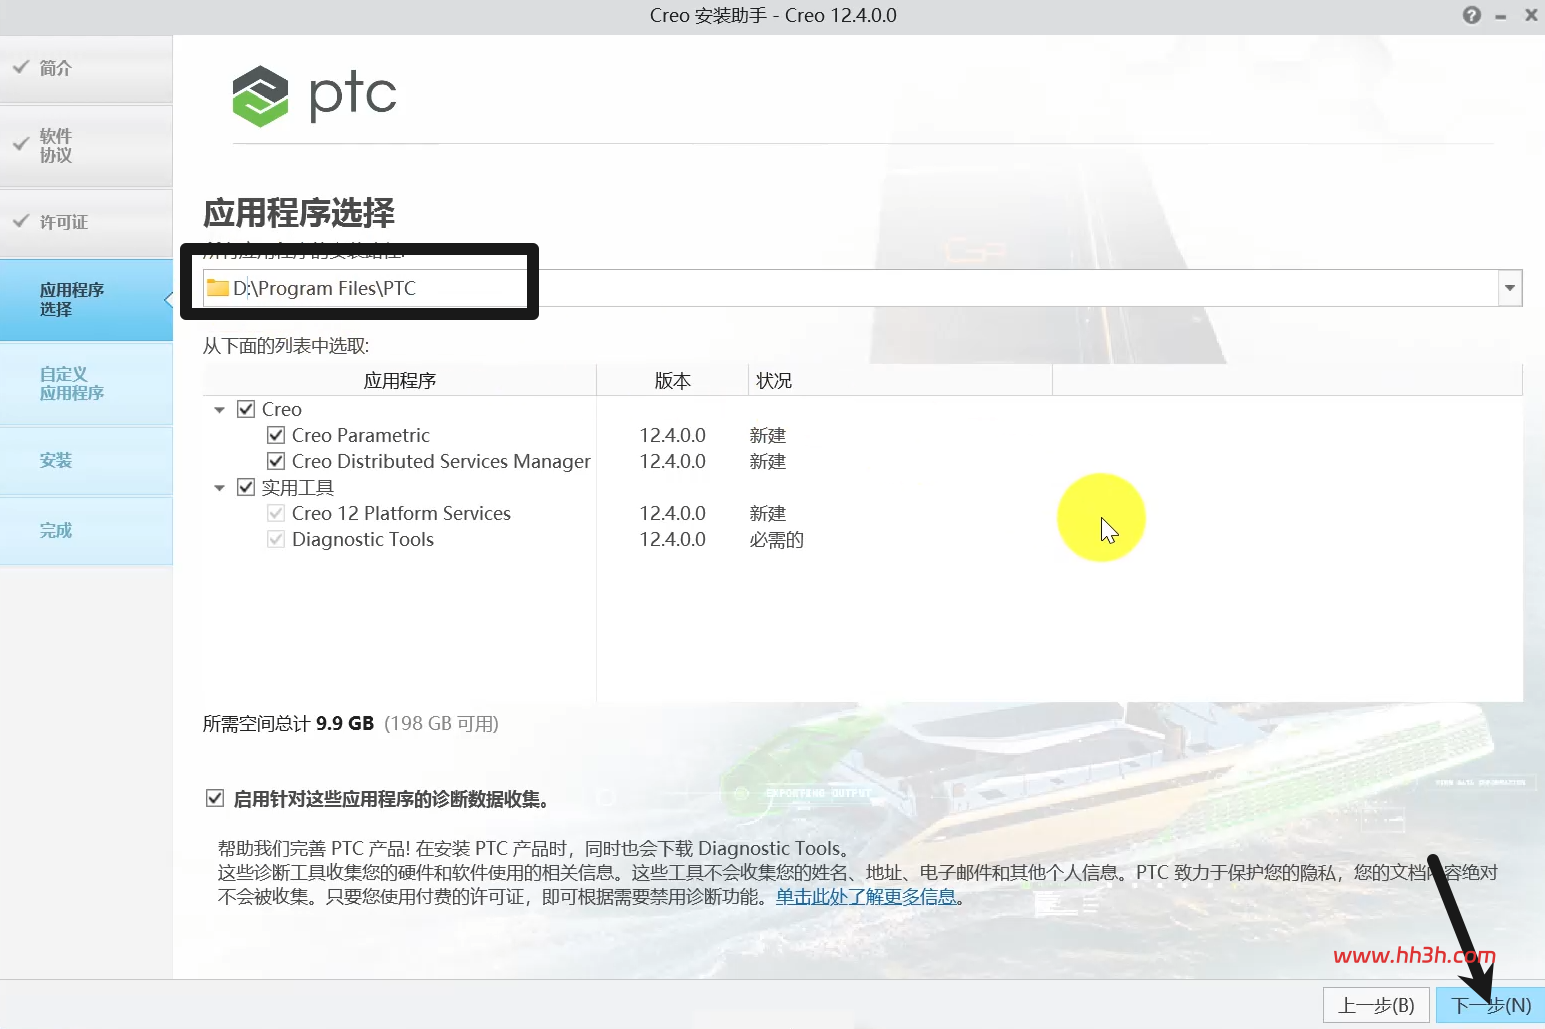Collapse the Creo tree group

point(219,410)
